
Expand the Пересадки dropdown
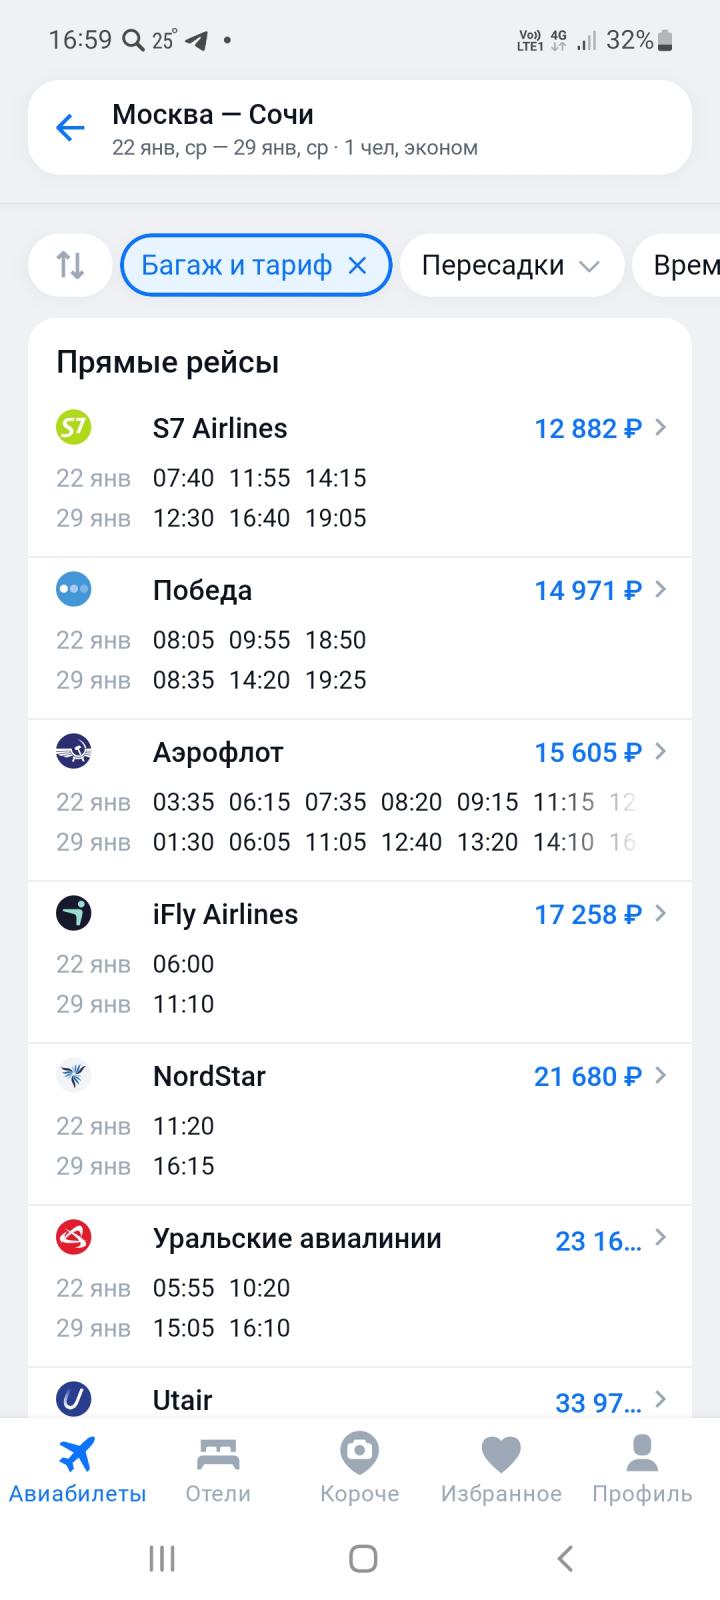(x=511, y=265)
